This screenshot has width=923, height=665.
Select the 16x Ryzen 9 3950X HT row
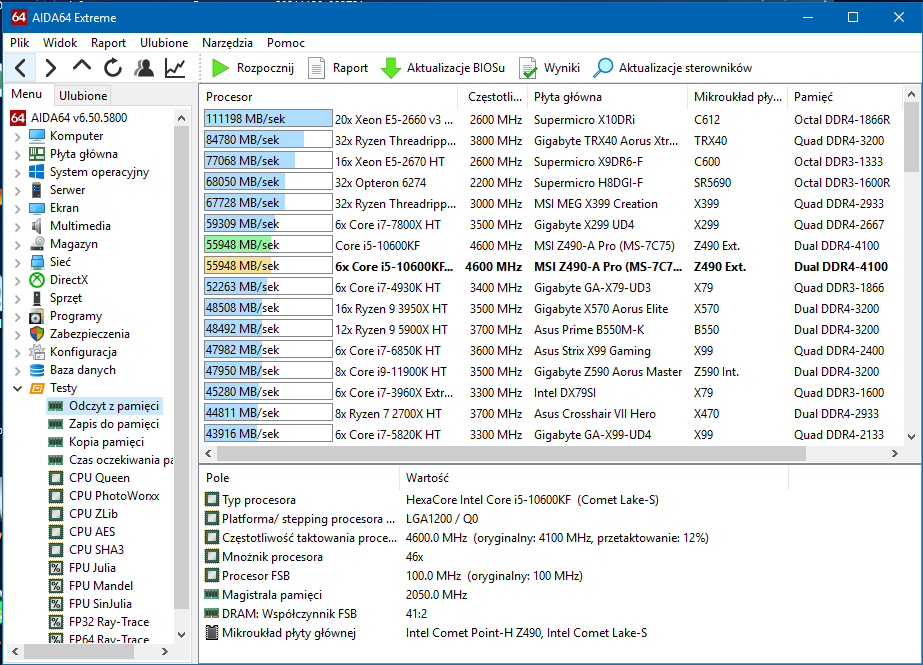[x=551, y=308]
